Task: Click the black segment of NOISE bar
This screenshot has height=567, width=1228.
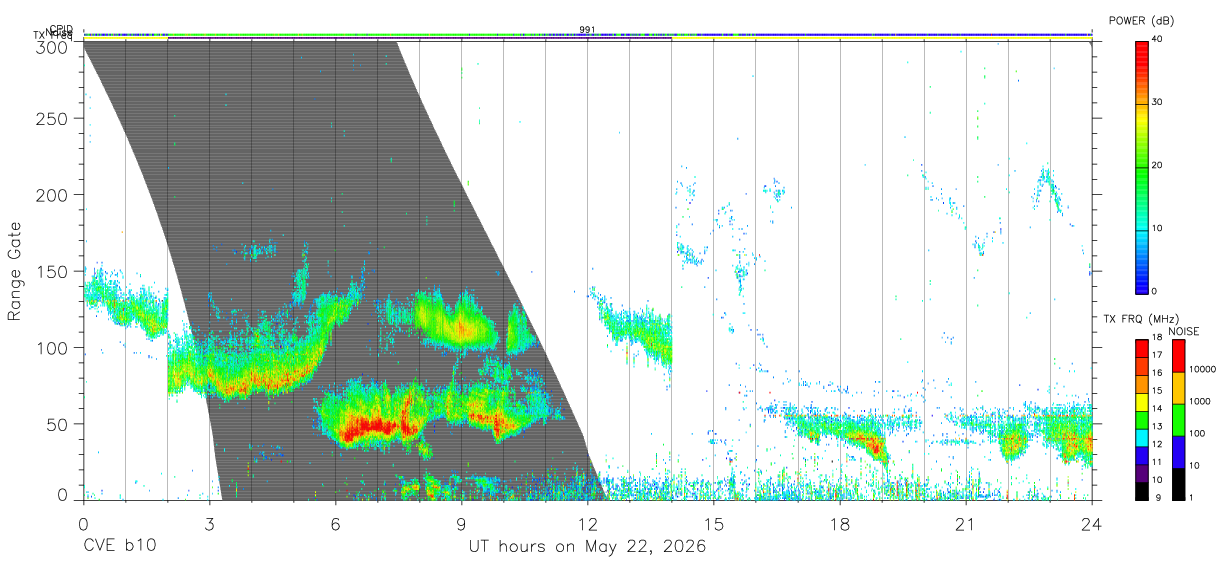Action: 1178,484
